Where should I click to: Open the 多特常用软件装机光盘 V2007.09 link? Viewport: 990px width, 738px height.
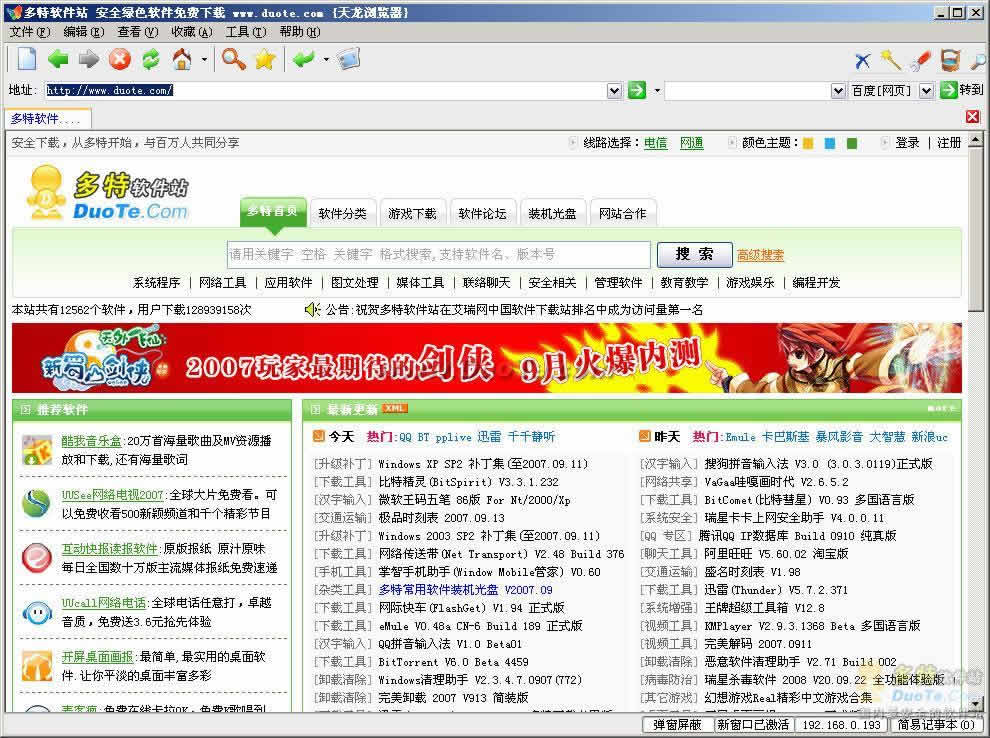click(466, 590)
